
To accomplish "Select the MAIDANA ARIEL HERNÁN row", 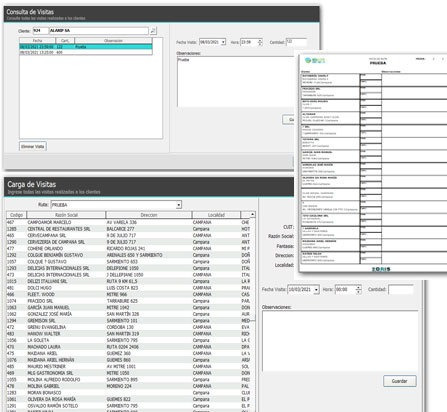I will coord(128,360).
